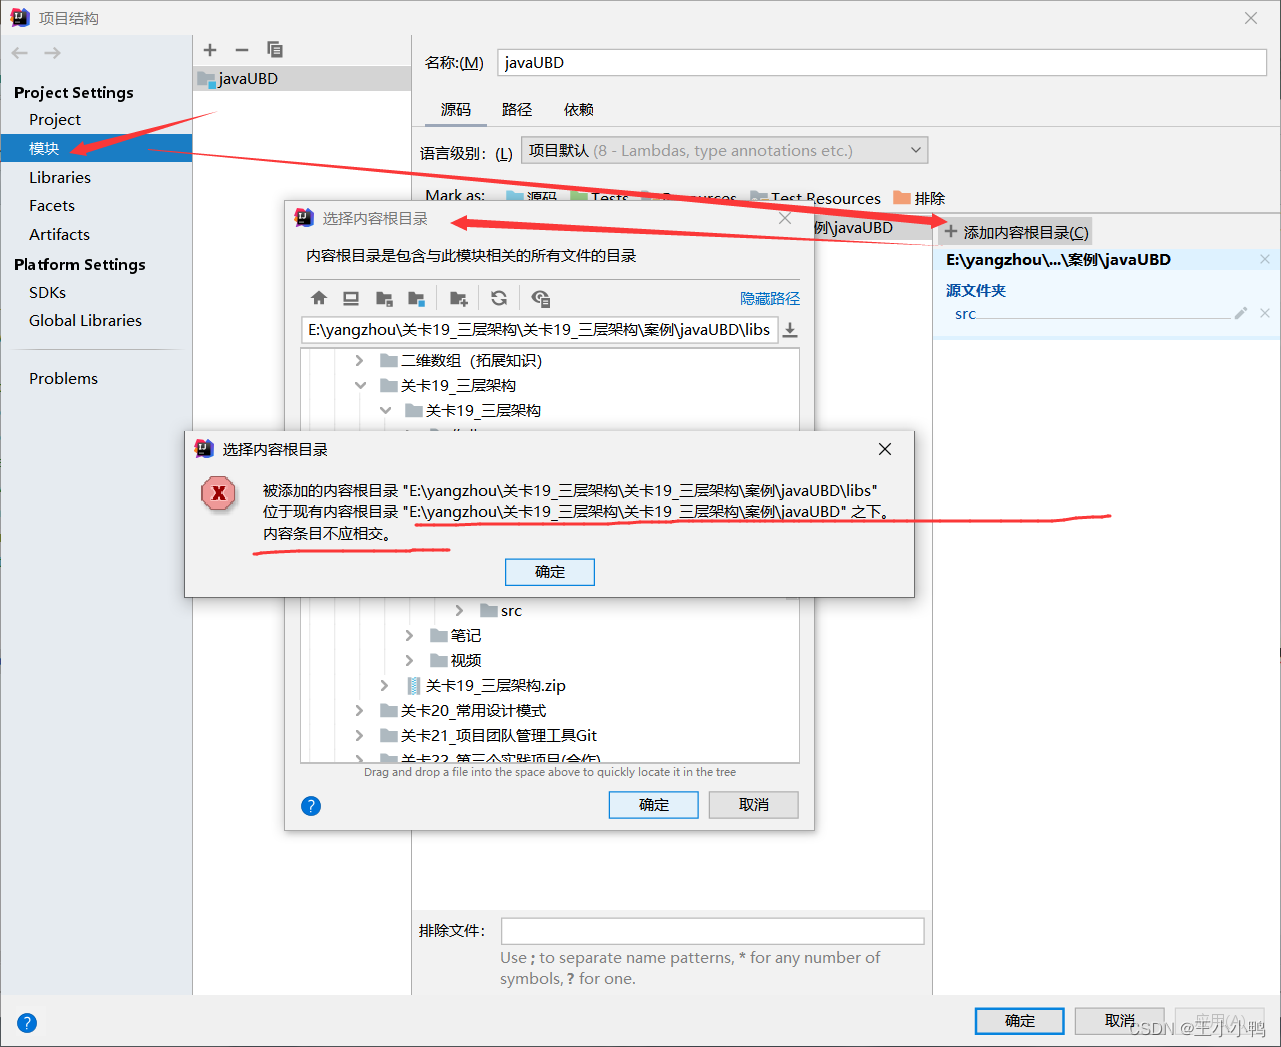Switch to the 源码 tab
1281x1047 pixels.
(456, 109)
